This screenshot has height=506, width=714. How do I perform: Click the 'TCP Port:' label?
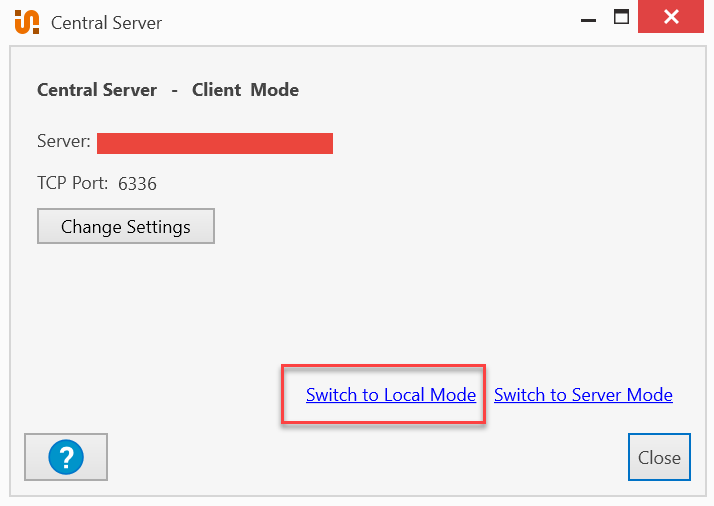click(x=73, y=184)
